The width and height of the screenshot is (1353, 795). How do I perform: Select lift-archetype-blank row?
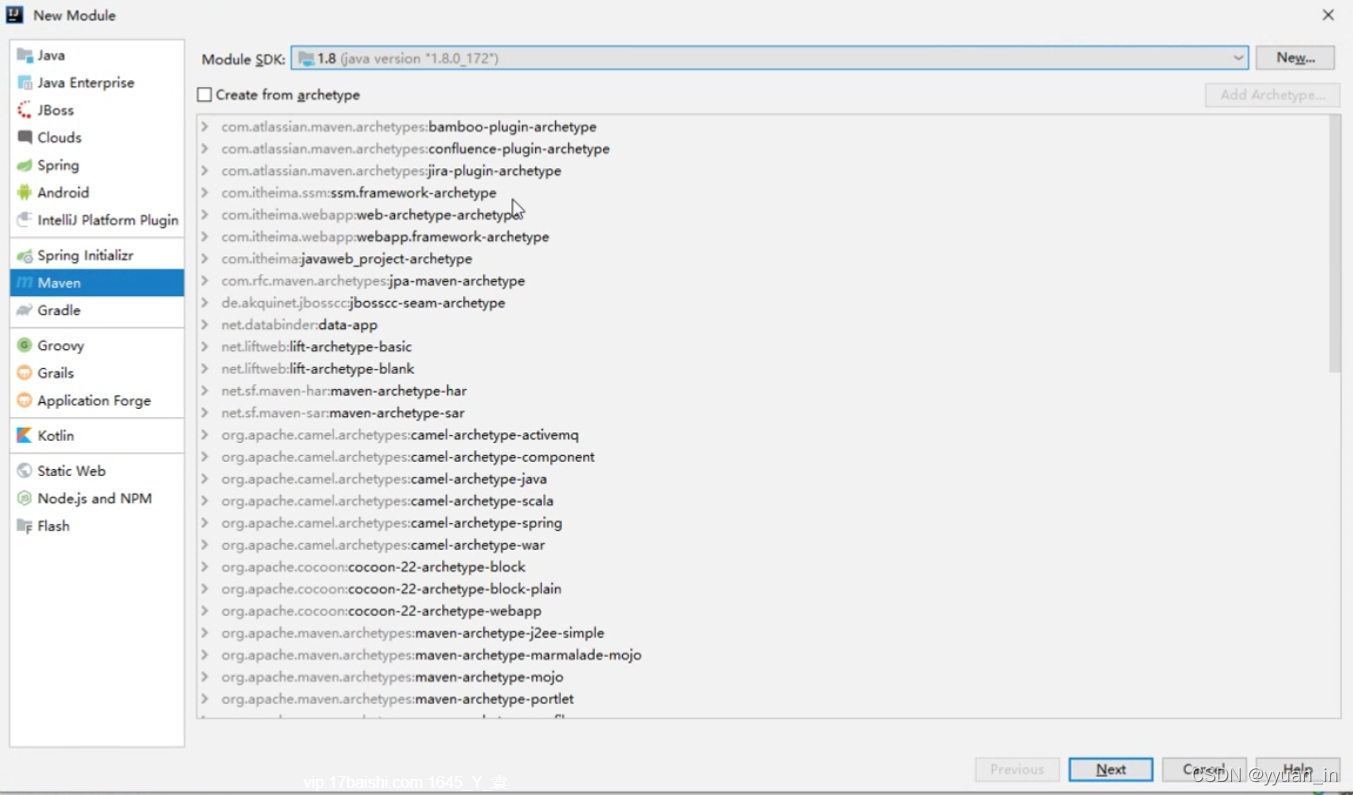(763, 369)
